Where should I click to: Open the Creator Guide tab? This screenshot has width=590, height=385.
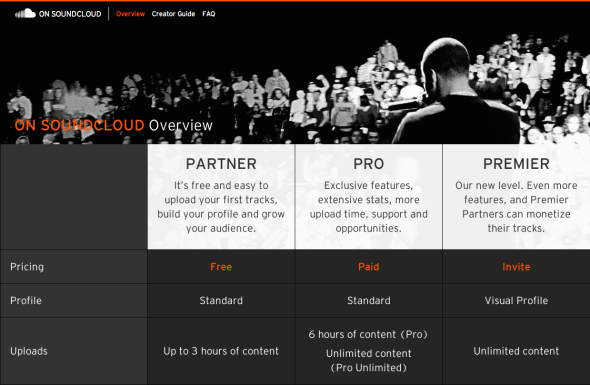click(173, 14)
